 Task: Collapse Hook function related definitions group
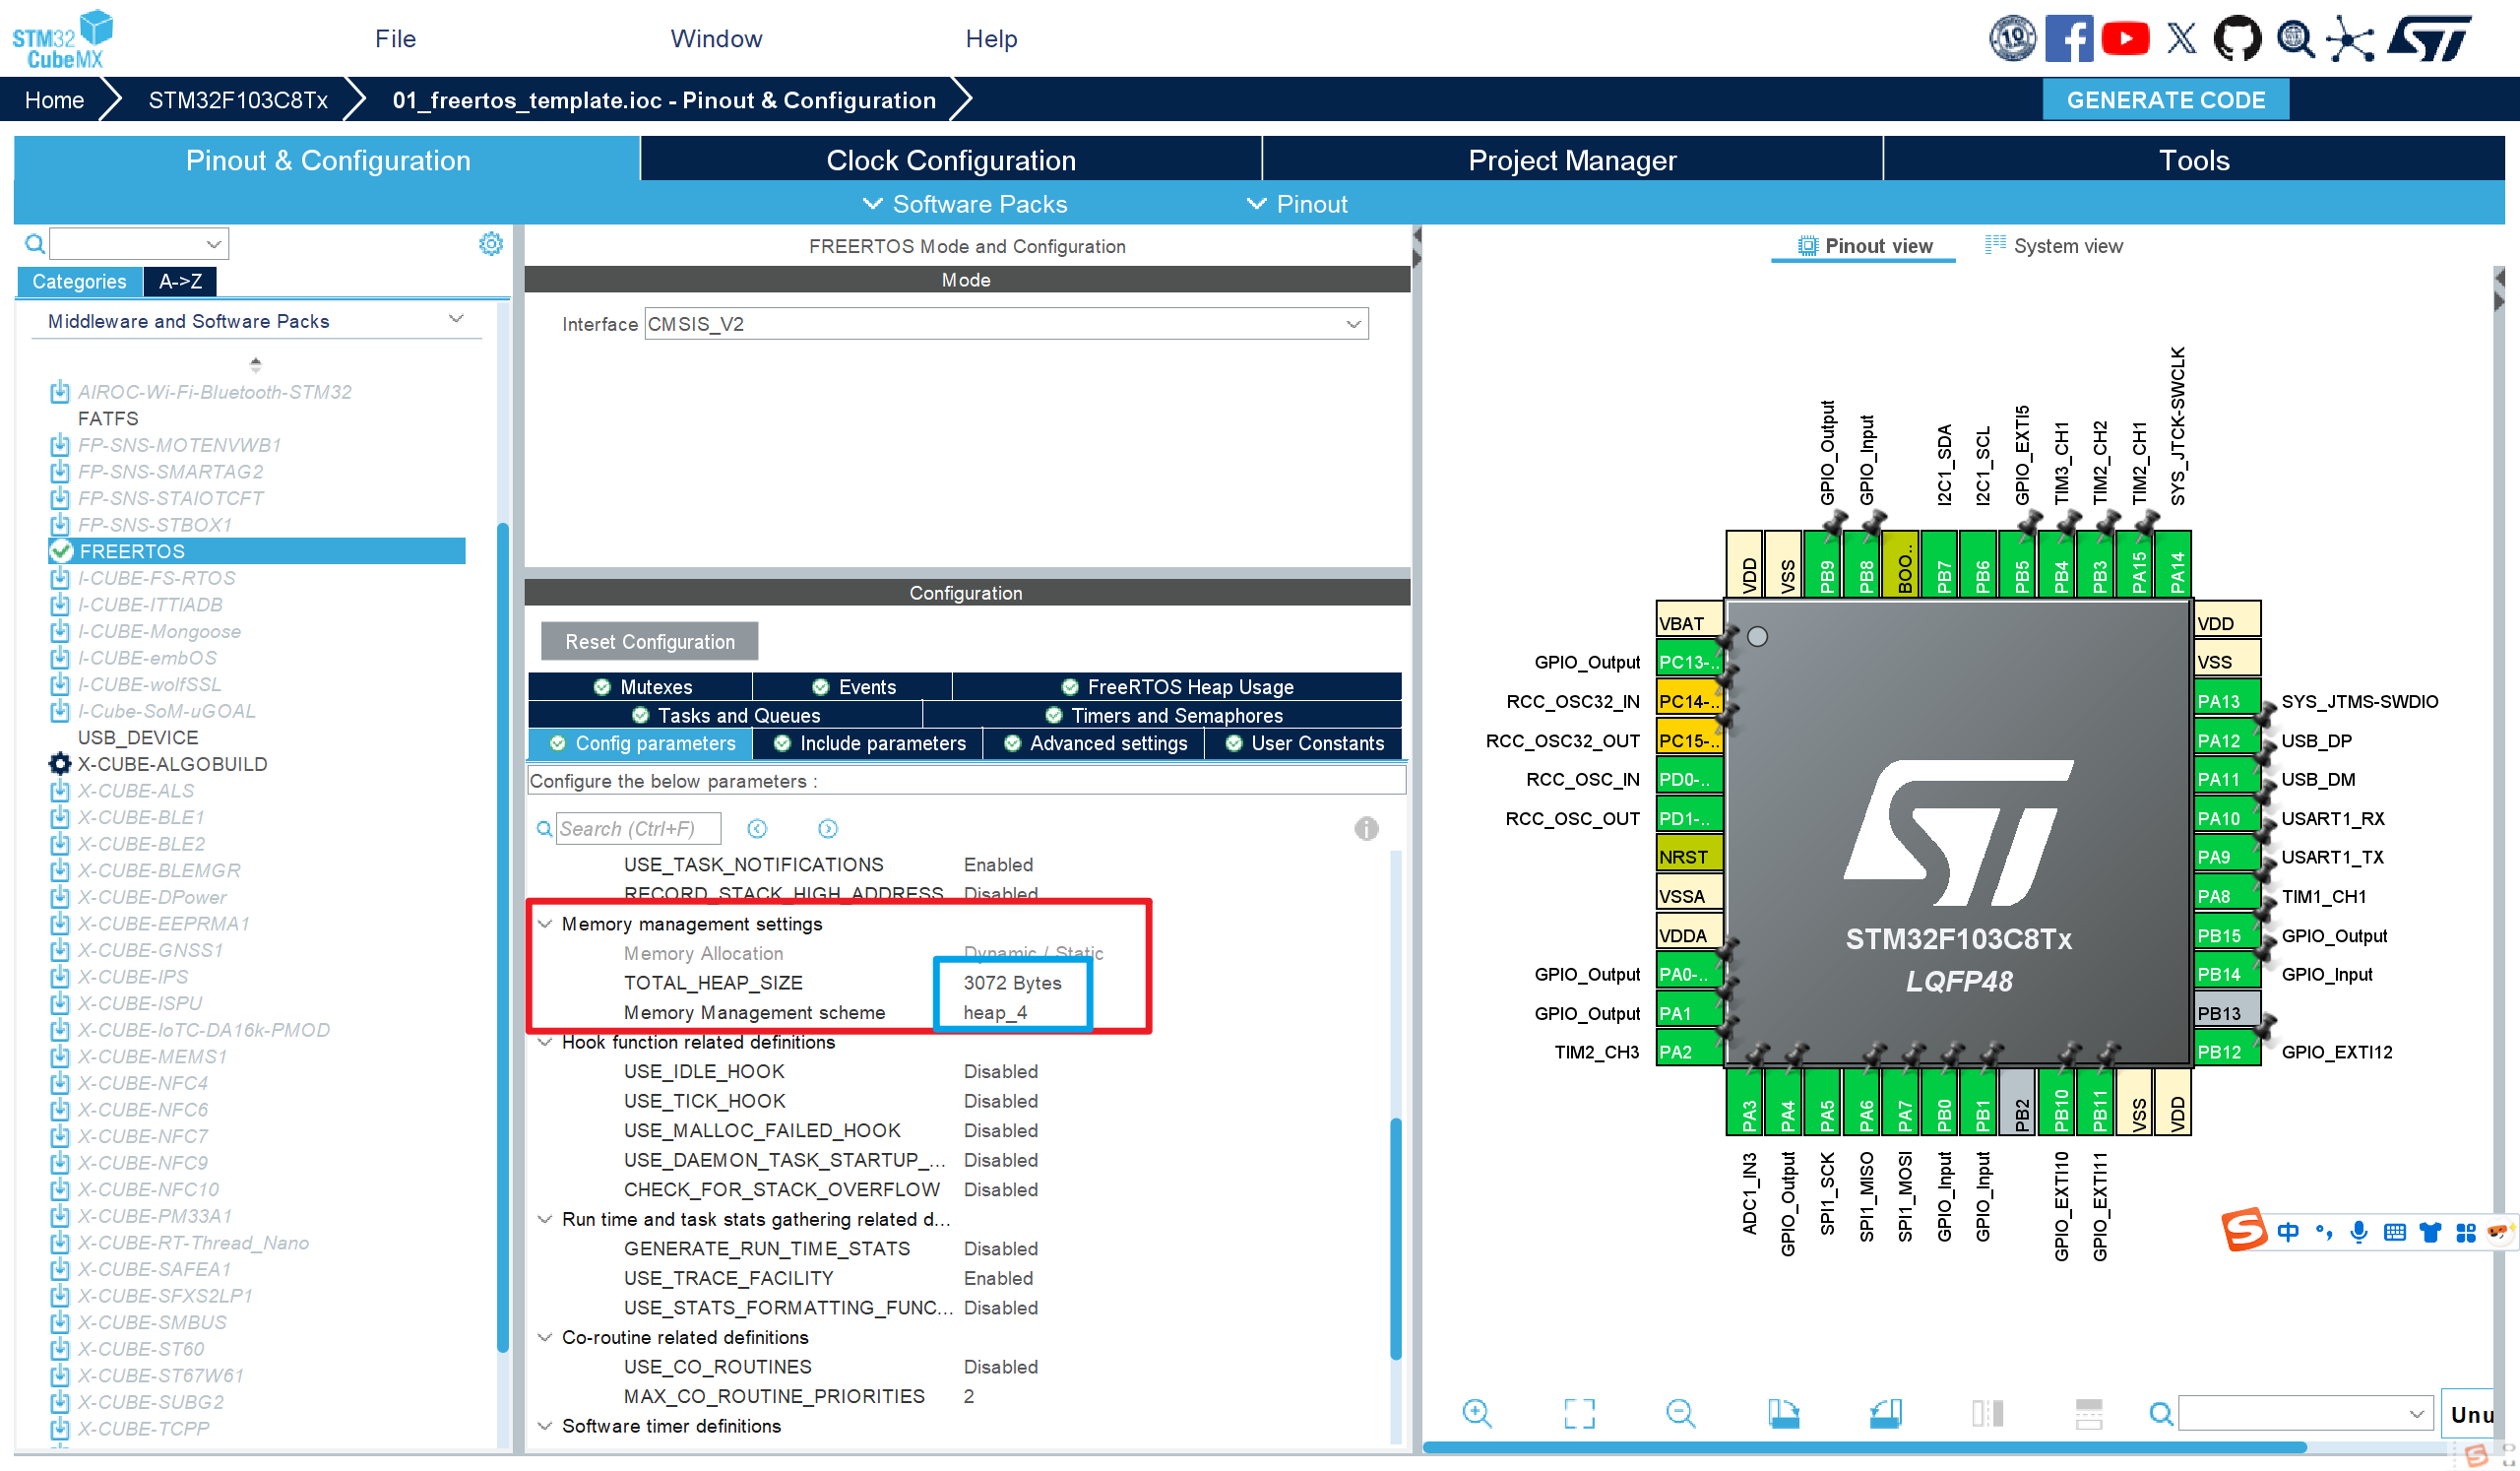pos(545,1042)
